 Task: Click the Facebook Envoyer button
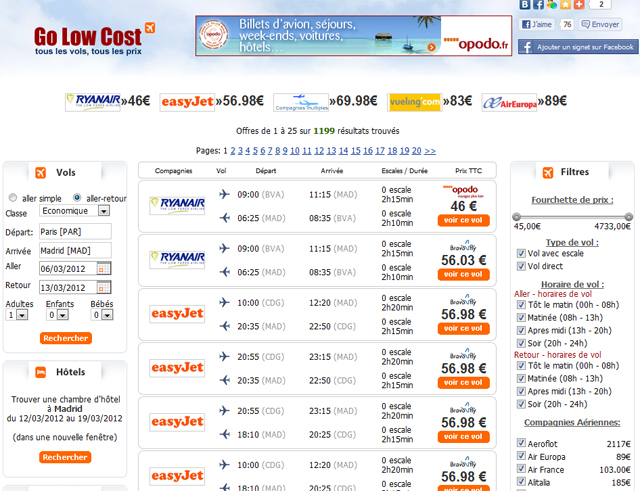tap(600, 24)
